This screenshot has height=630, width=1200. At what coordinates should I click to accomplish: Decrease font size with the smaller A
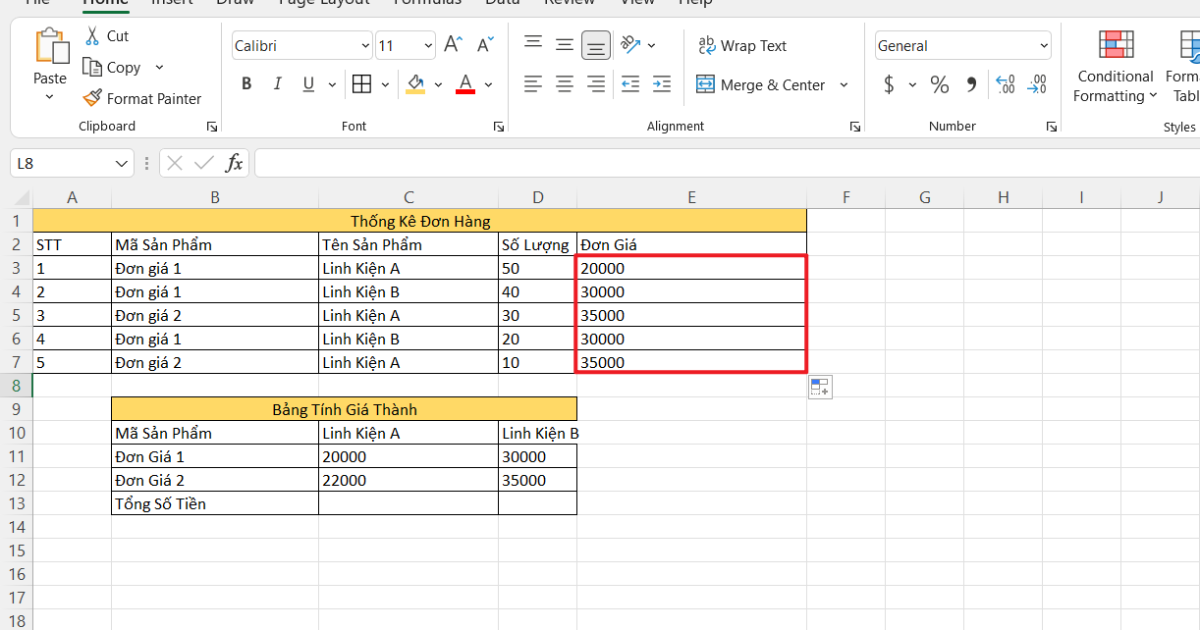point(485,45)
